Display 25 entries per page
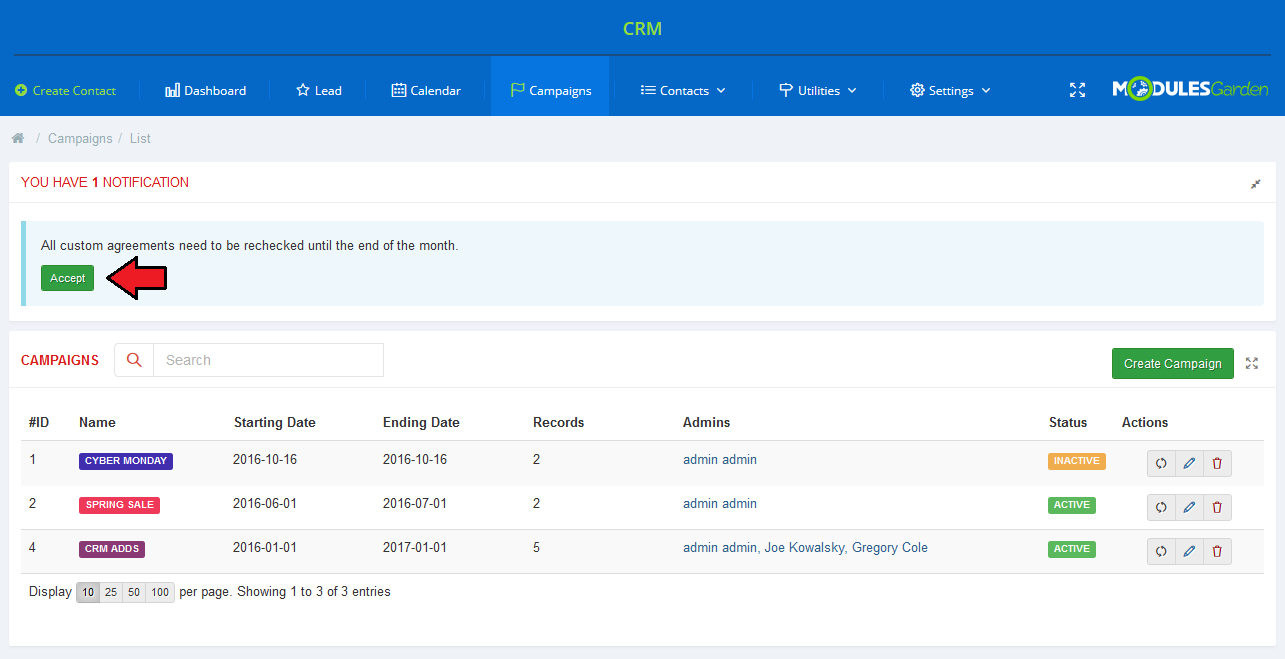The width and height of the screenshot is (1285, 659). click(111, 592)
